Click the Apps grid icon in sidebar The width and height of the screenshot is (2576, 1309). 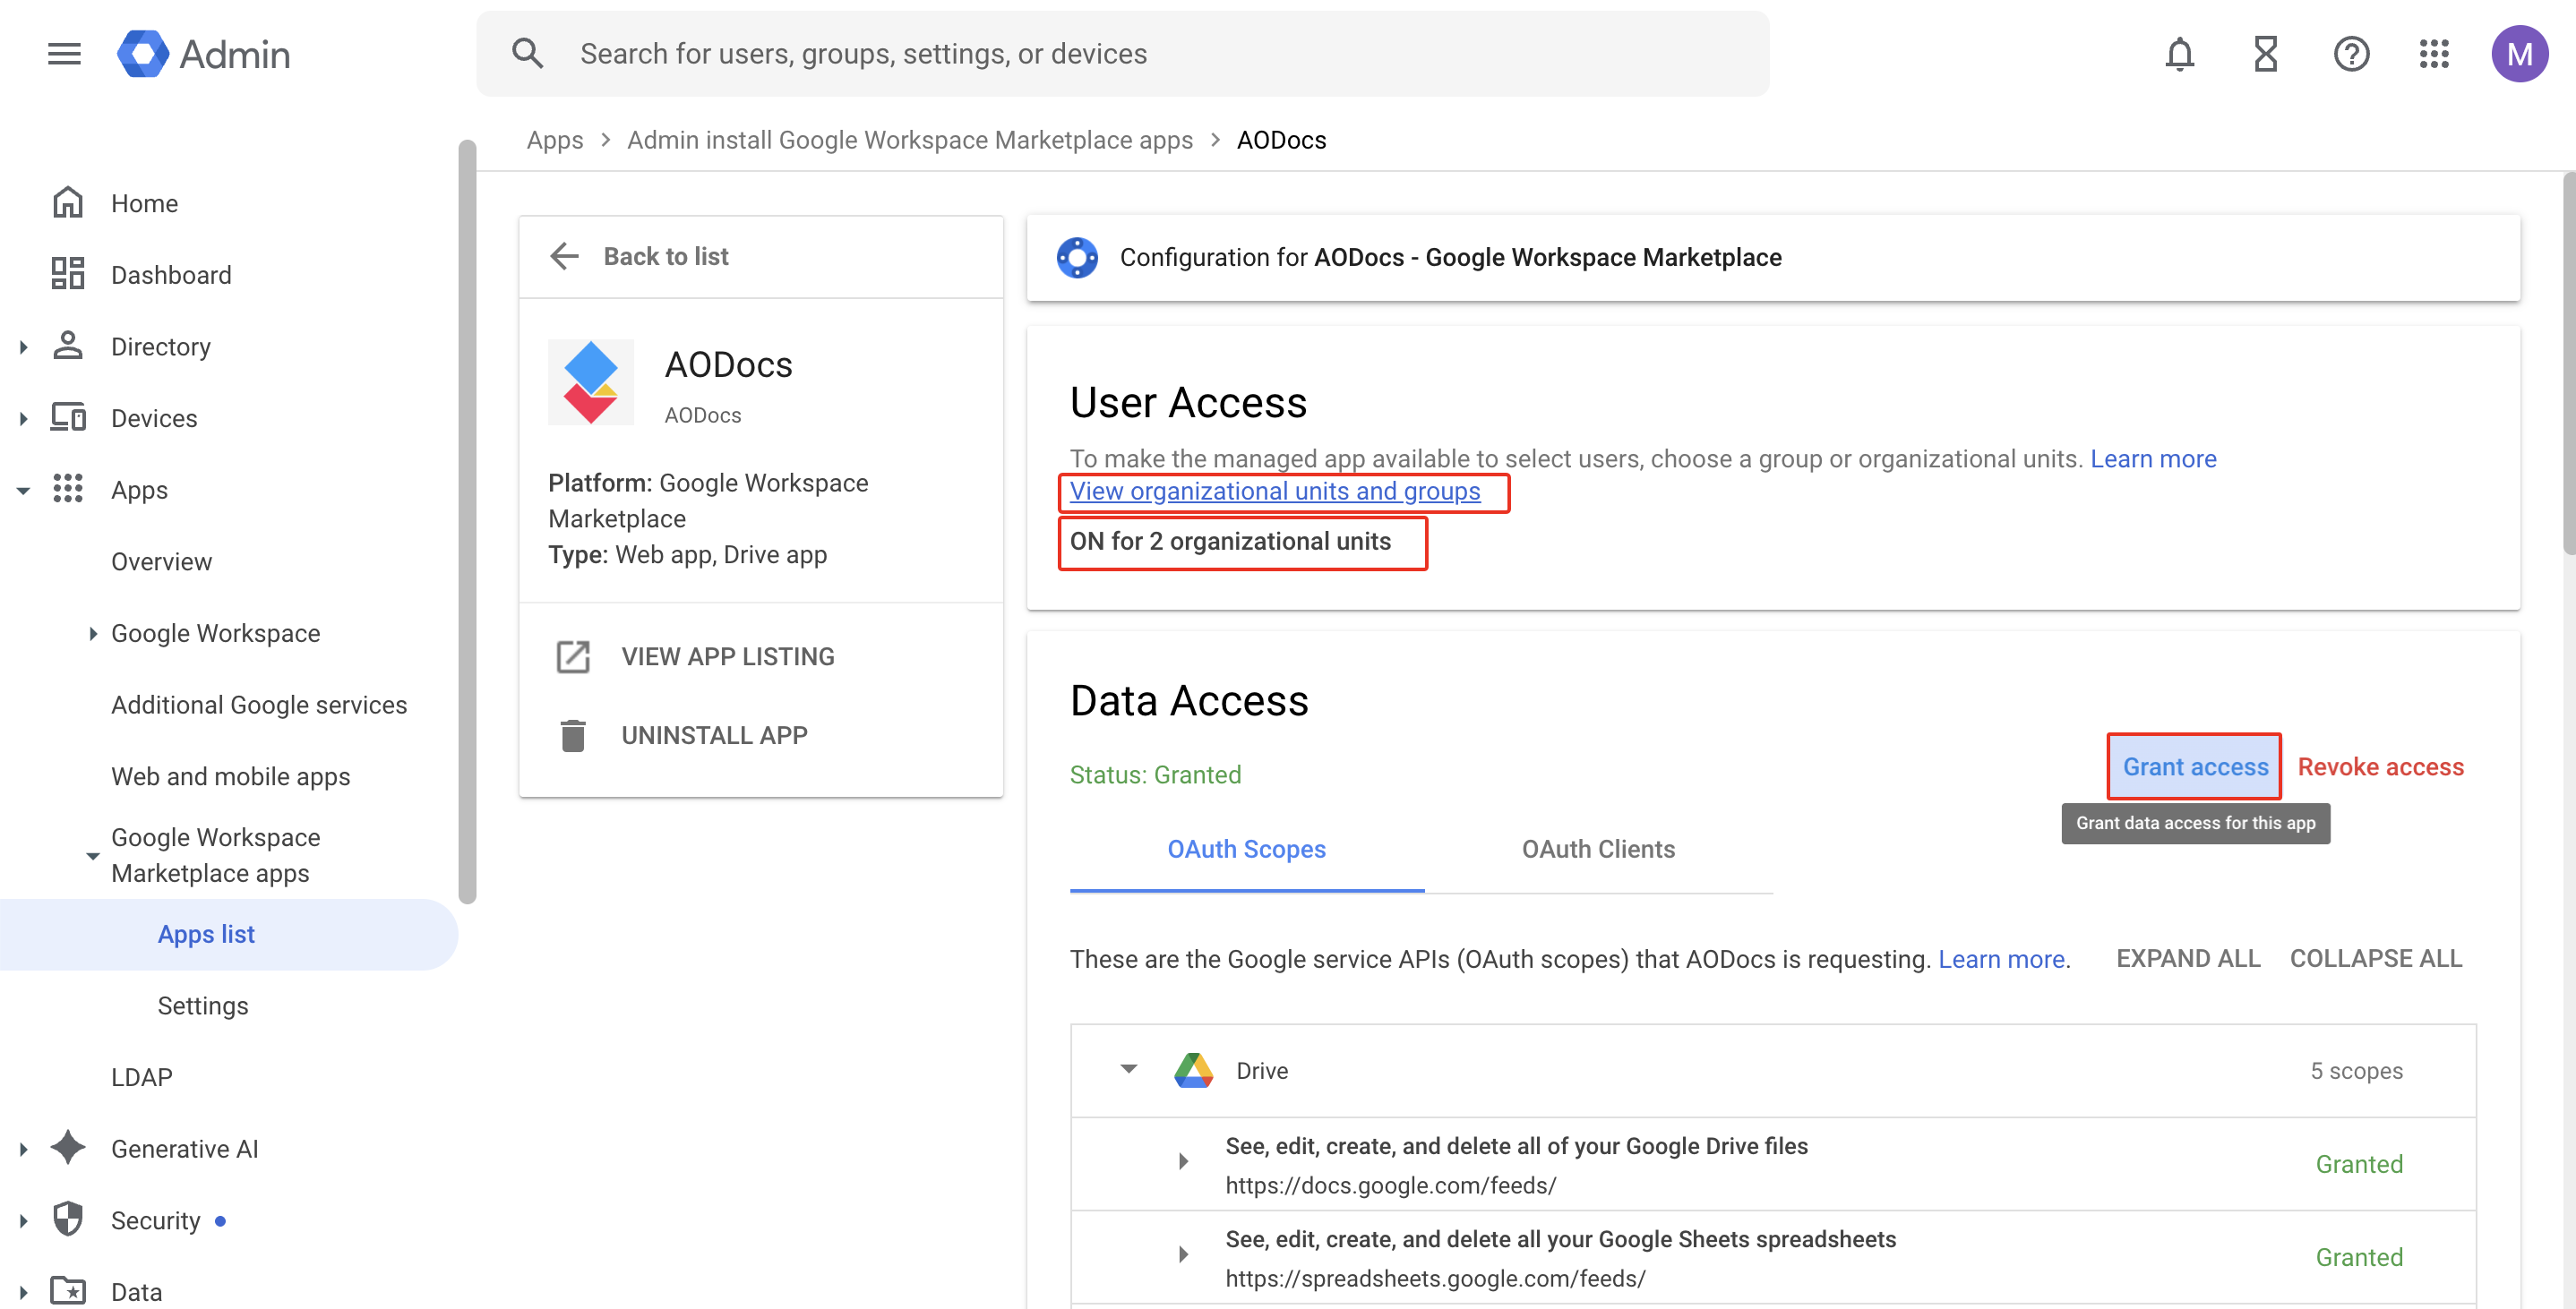(x=67, y=489)
